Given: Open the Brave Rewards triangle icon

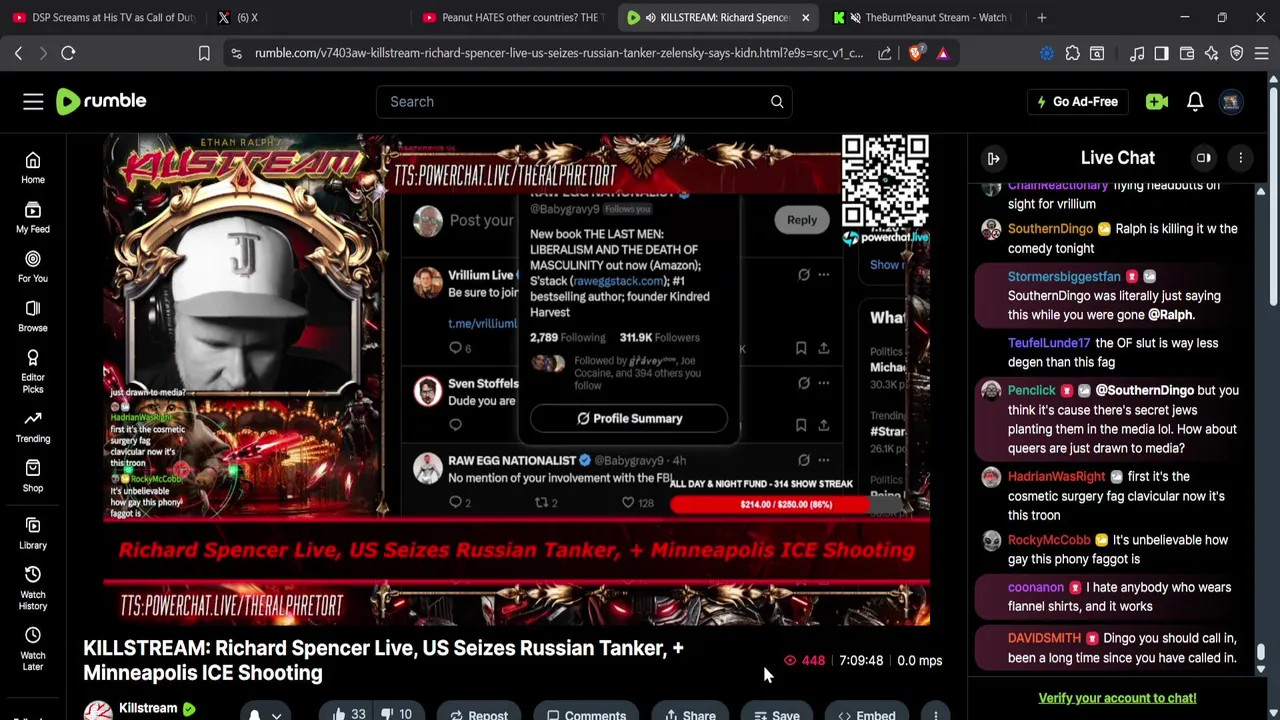Looking at the screenshot, I should click(x=943, y=53).
